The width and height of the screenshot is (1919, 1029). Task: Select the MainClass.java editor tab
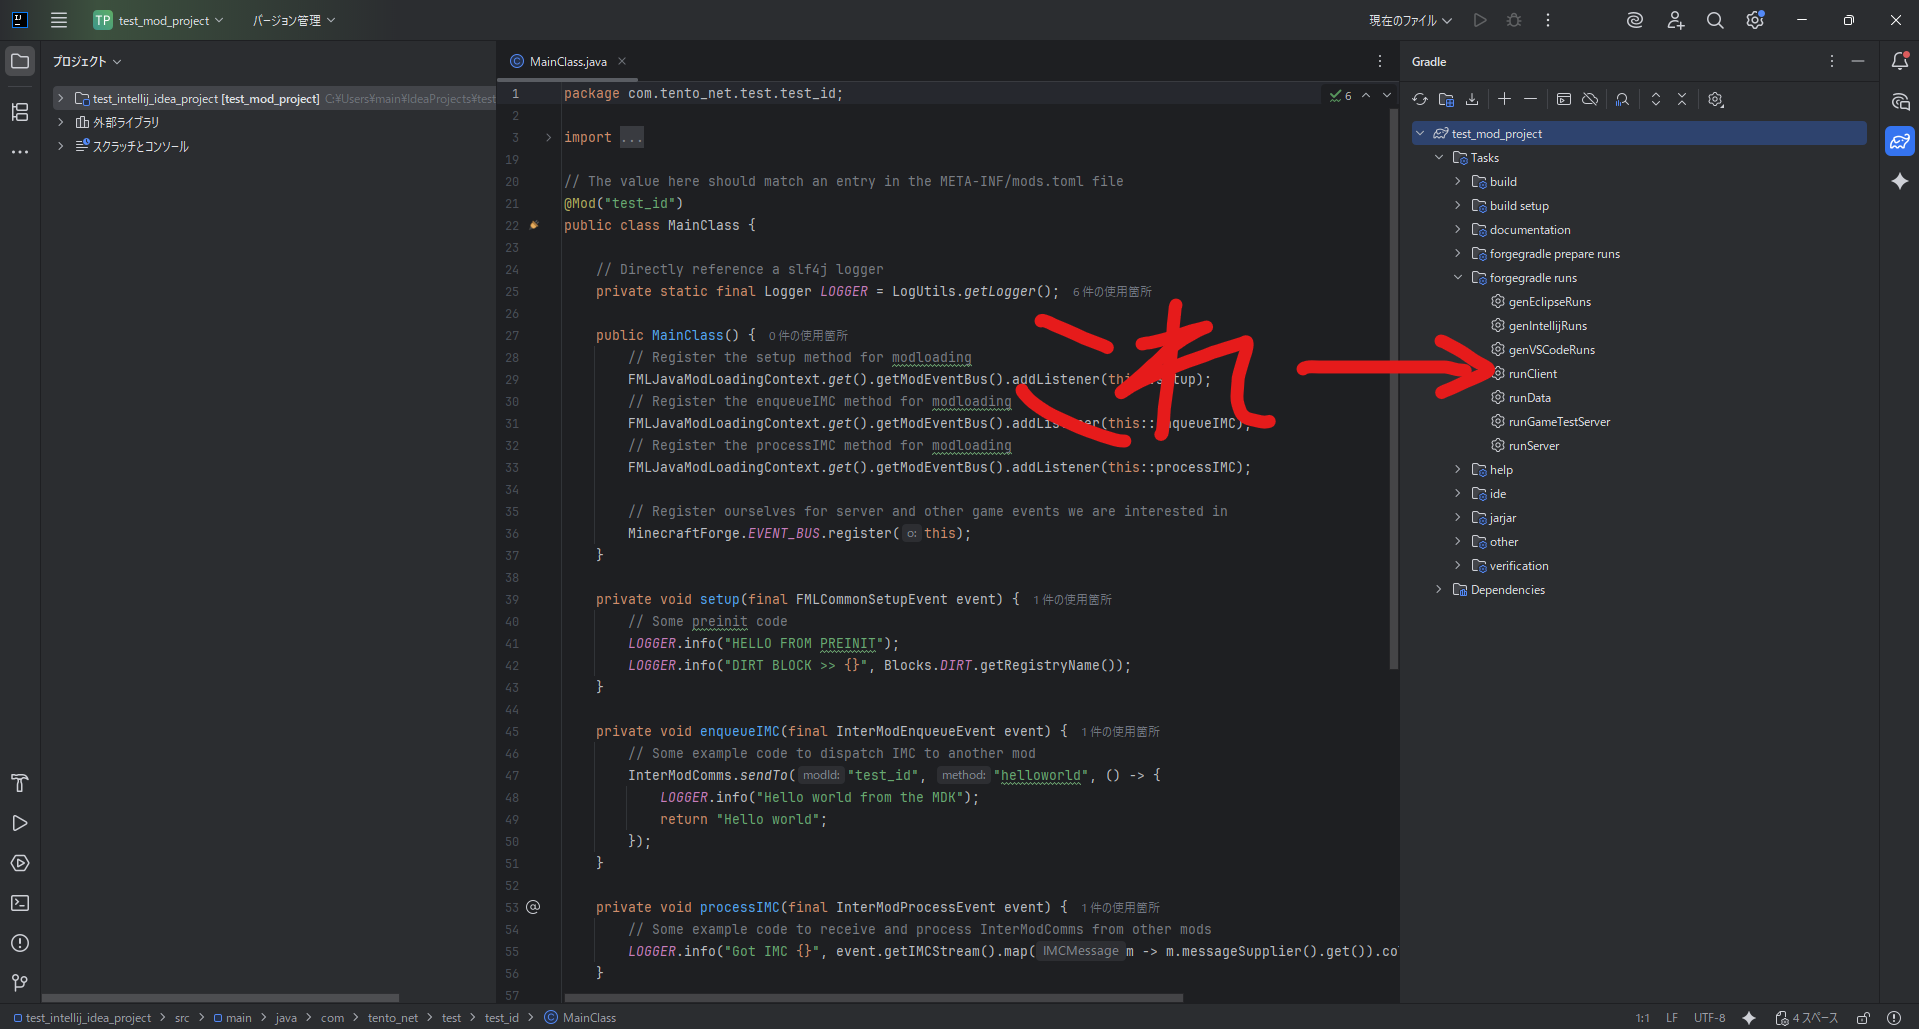[567, 62]
